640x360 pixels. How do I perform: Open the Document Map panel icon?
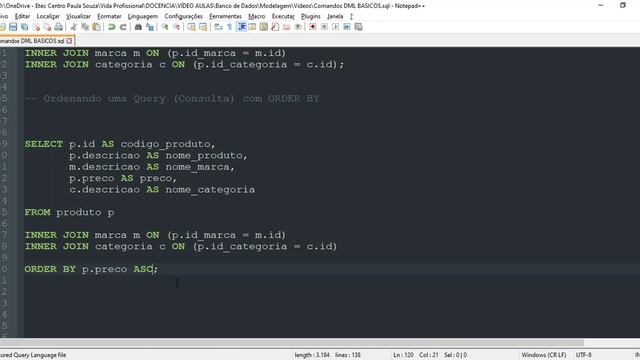(264, 27)
